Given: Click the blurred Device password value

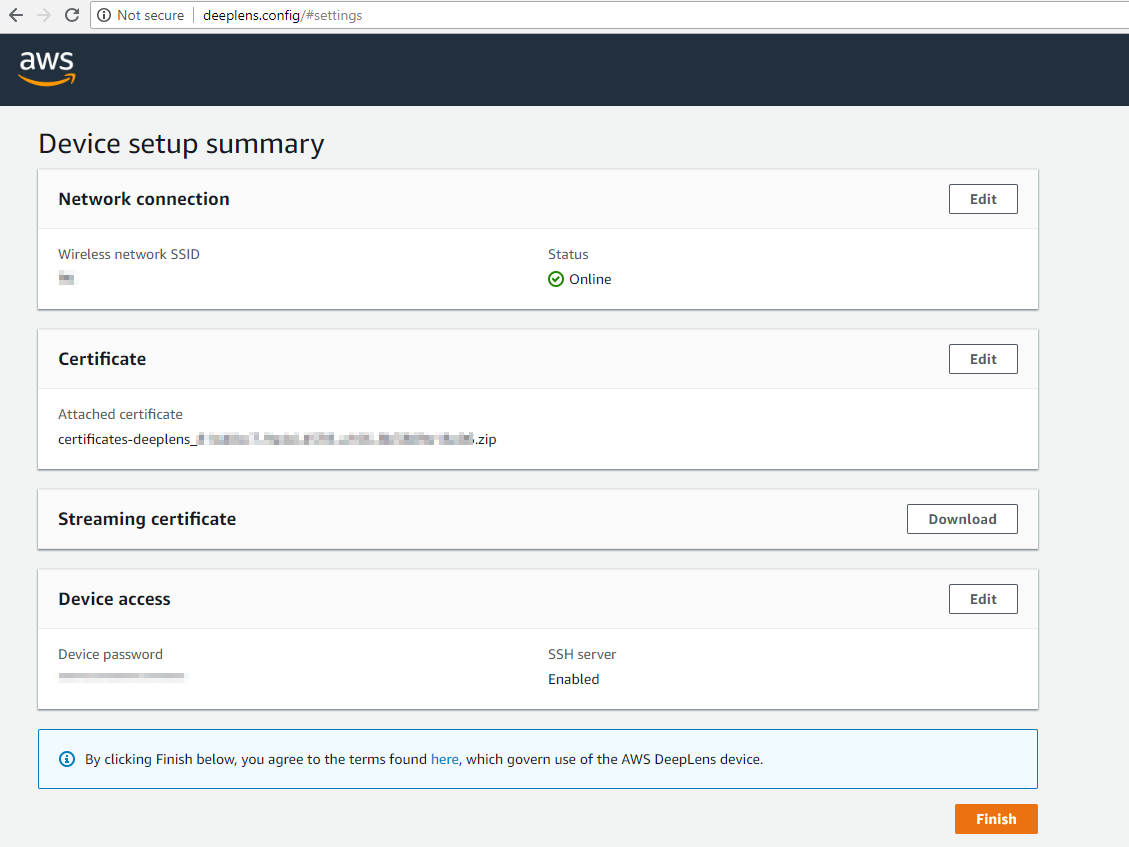Looking at the screenshot, I should pos(122,678).
